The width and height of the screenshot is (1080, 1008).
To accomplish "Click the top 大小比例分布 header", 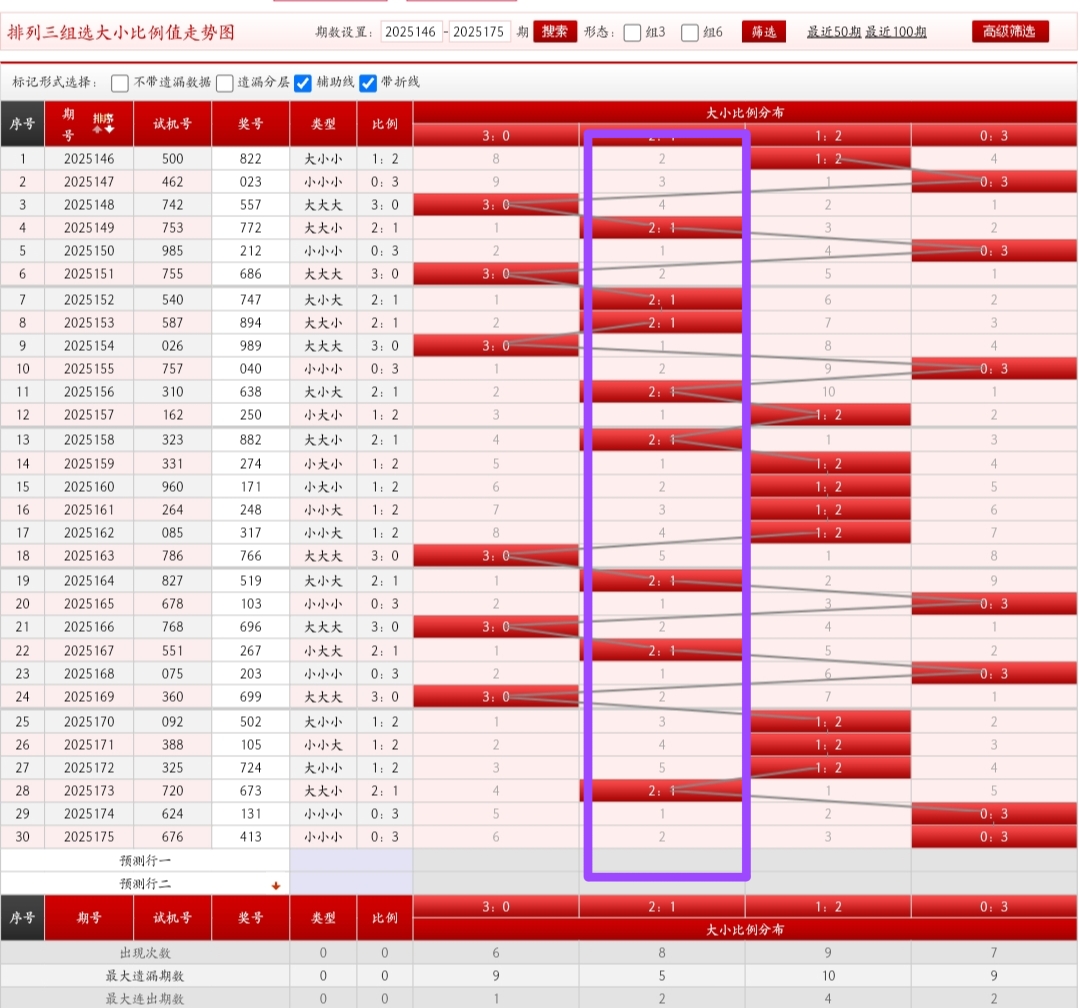I will point(745,112).
